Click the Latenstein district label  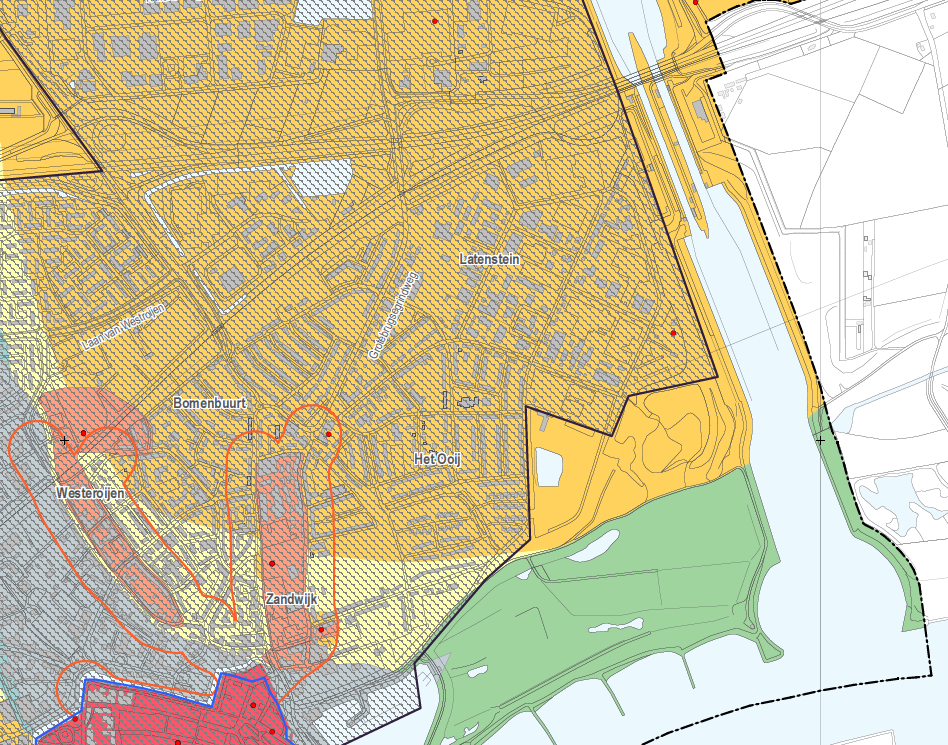tap(489, 259)
